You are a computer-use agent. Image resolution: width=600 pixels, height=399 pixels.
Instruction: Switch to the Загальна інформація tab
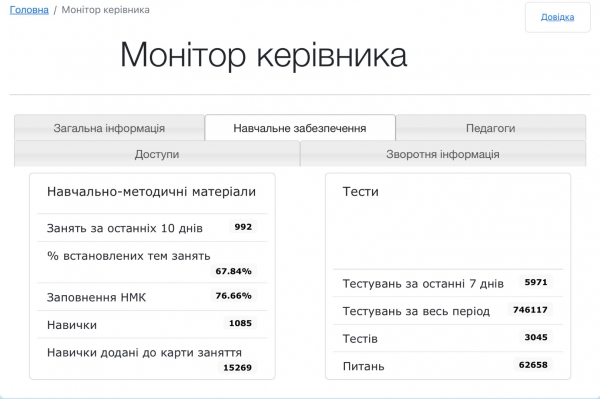[x=109, y=128]
